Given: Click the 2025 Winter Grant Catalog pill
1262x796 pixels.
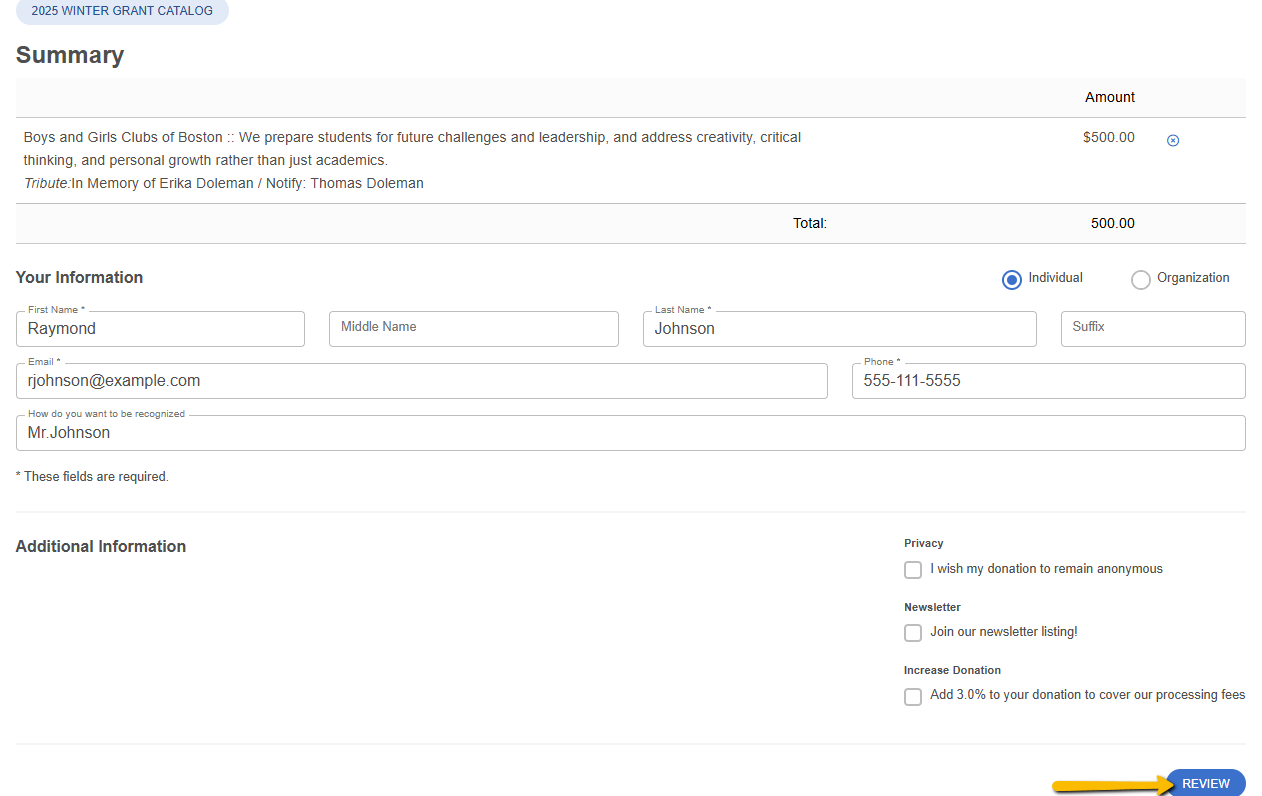Looking at the screenshot, I should point(122,11).
